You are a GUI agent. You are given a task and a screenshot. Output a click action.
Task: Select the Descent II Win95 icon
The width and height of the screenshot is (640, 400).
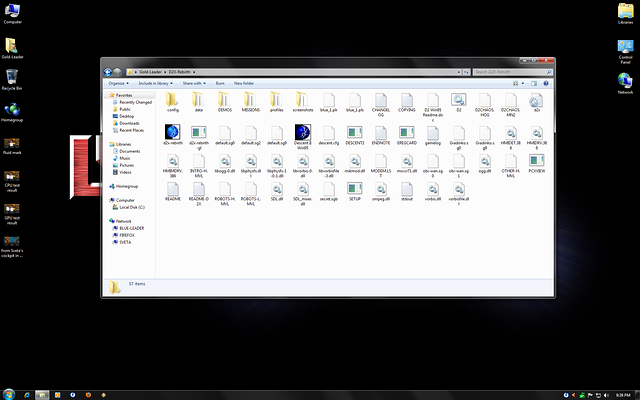302,132
